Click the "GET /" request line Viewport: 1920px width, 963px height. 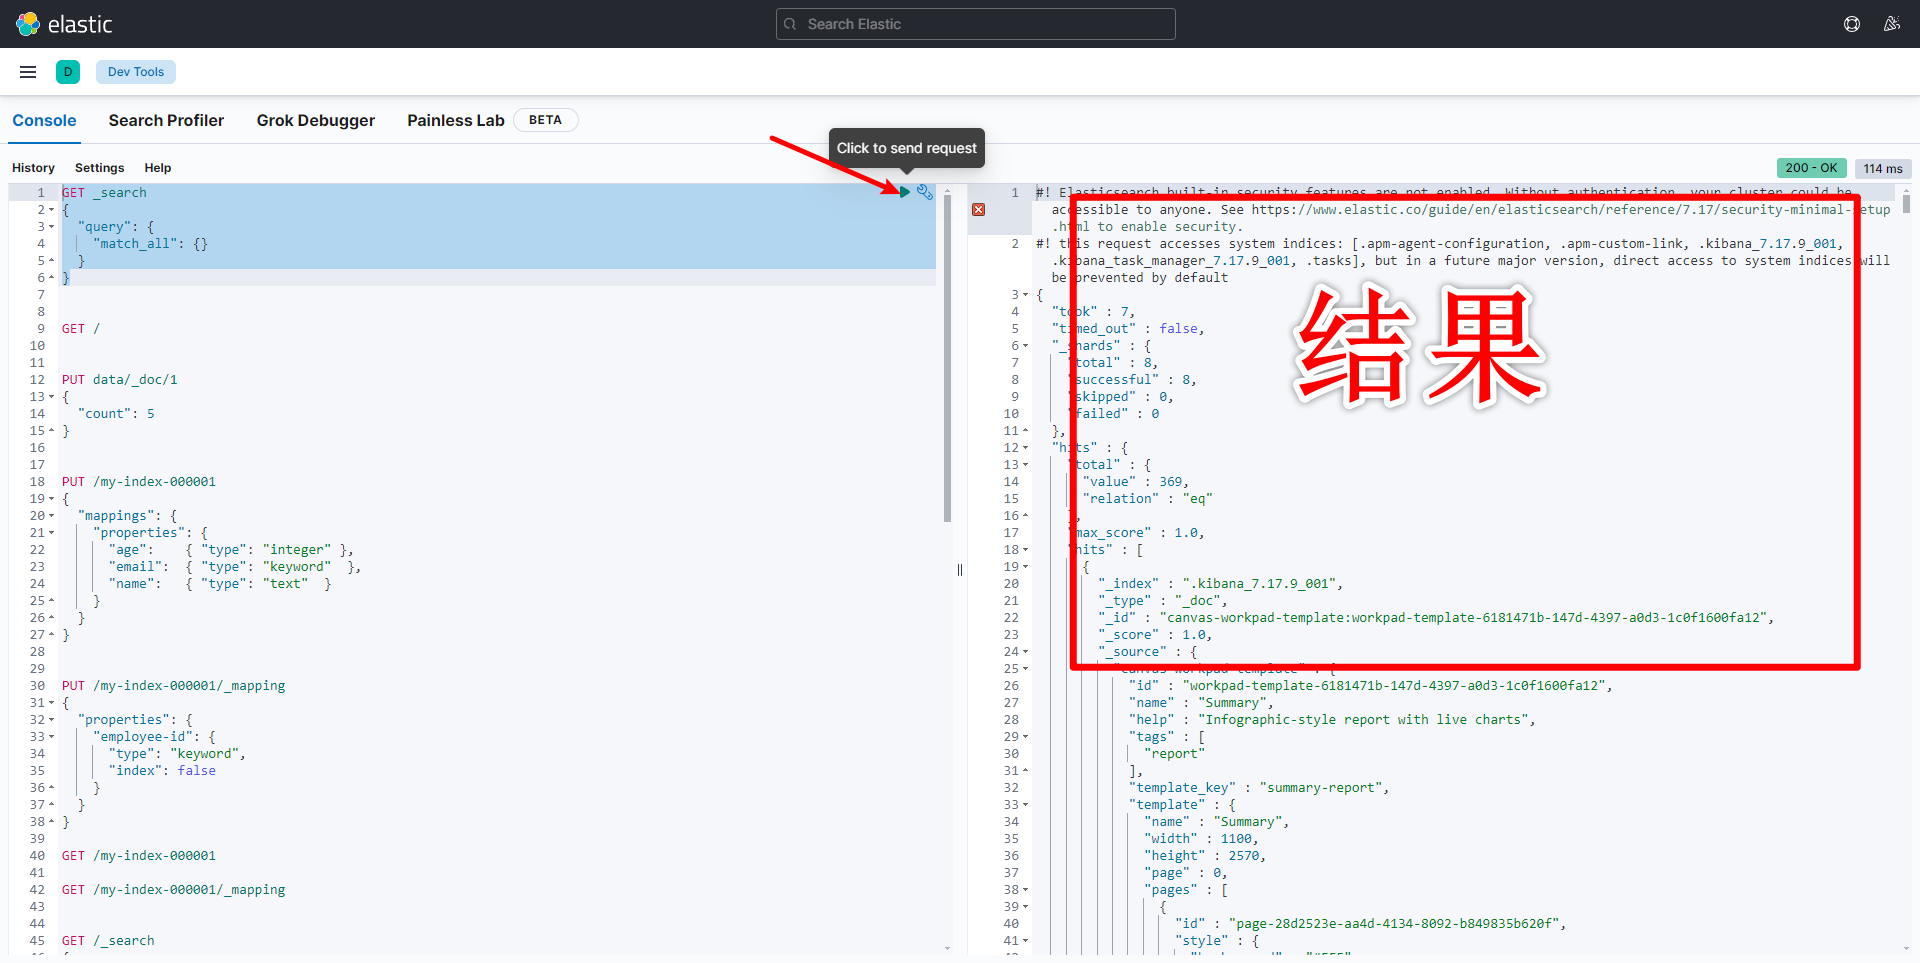pos(81,329)
